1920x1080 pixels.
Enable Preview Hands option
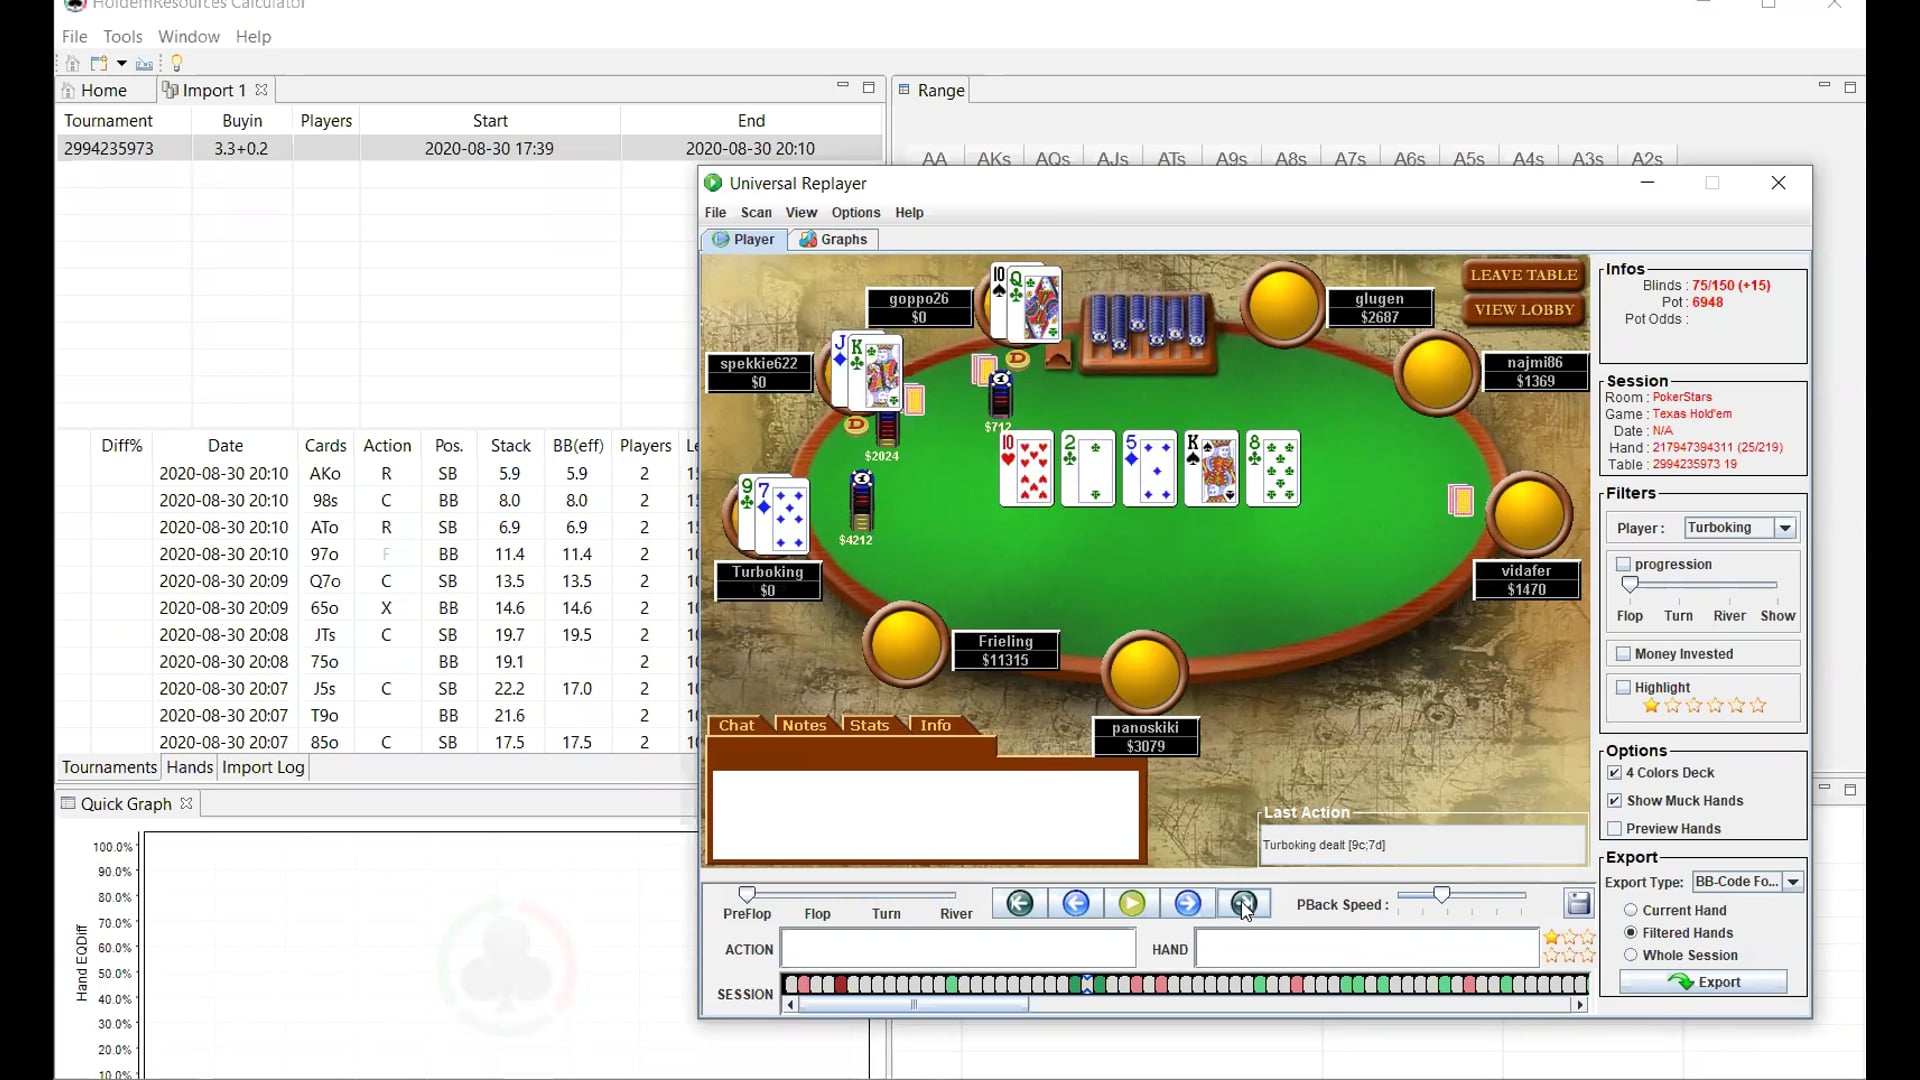coord(1614,829)
